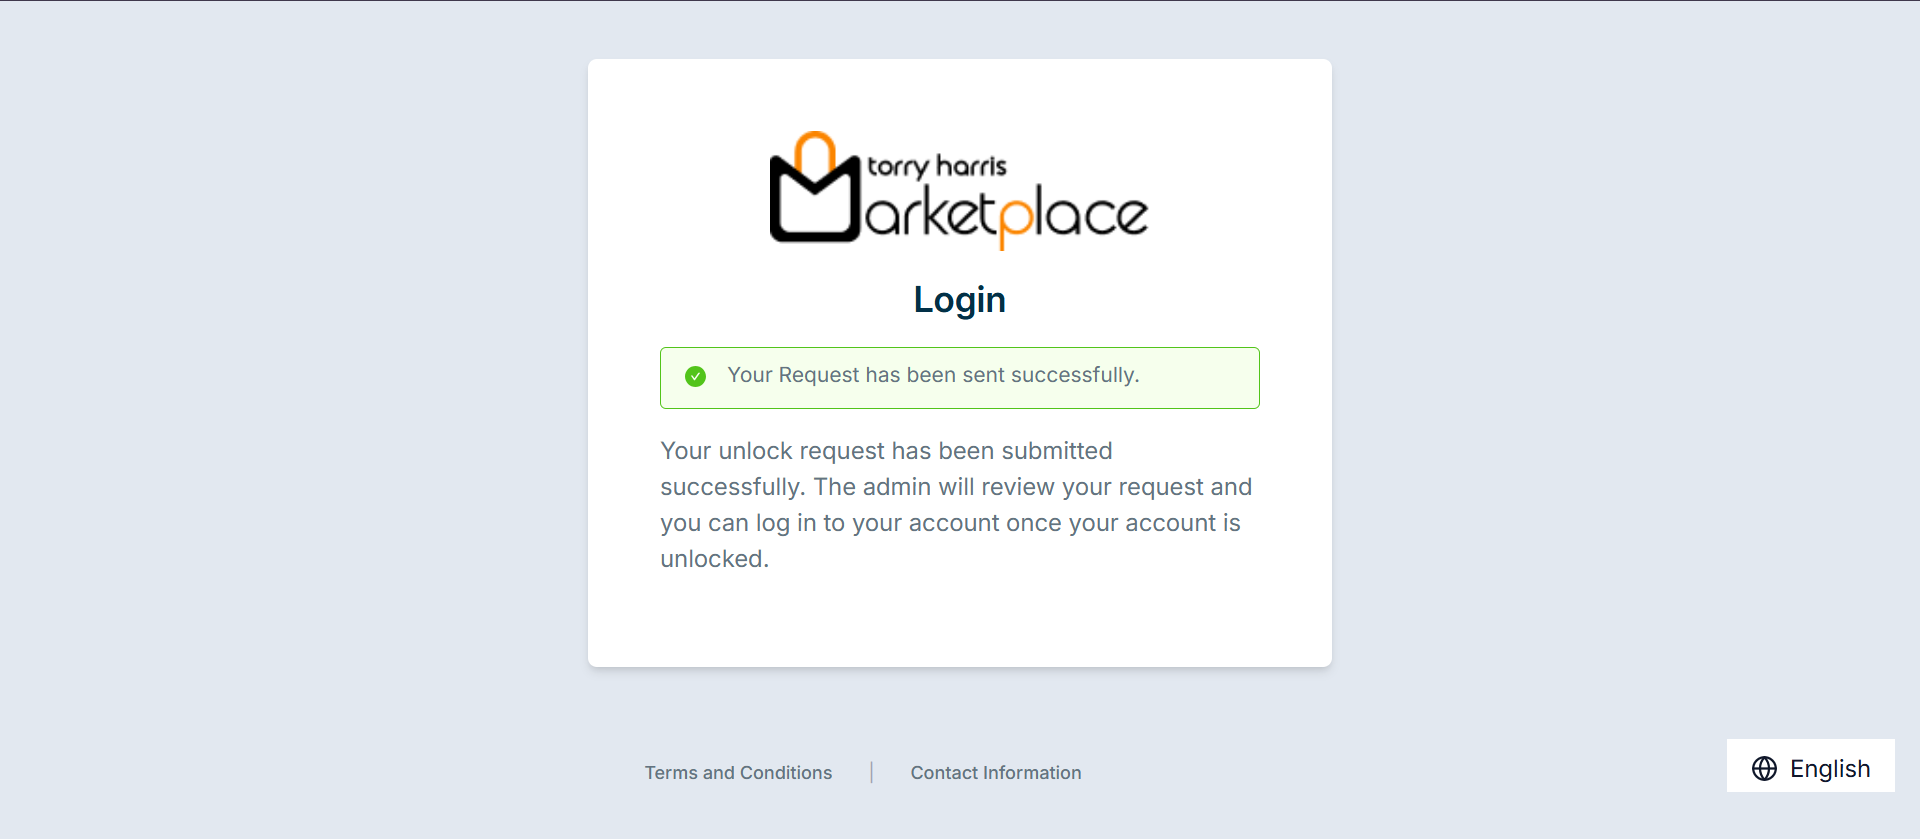This screenshot has width=1920, height=839.
Task: Click the word 'successfully.' in the green alert
Action: [1075, 375]
